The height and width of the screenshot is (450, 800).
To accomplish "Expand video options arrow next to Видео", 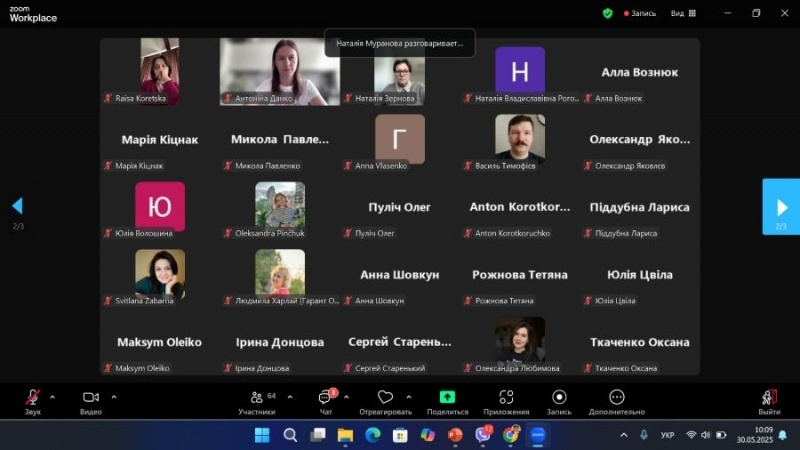I will 113,396.
